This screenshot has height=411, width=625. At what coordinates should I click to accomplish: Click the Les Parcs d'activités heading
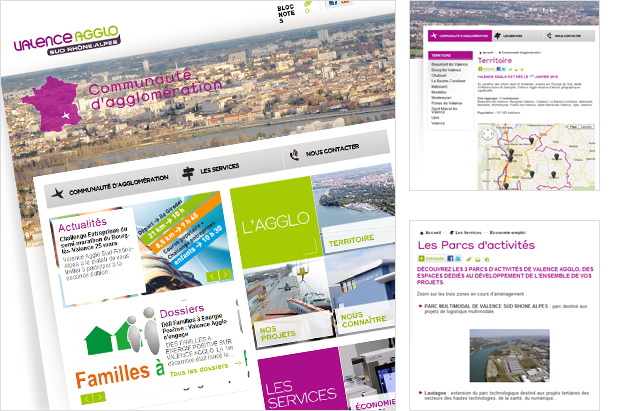tap(476, 245)
